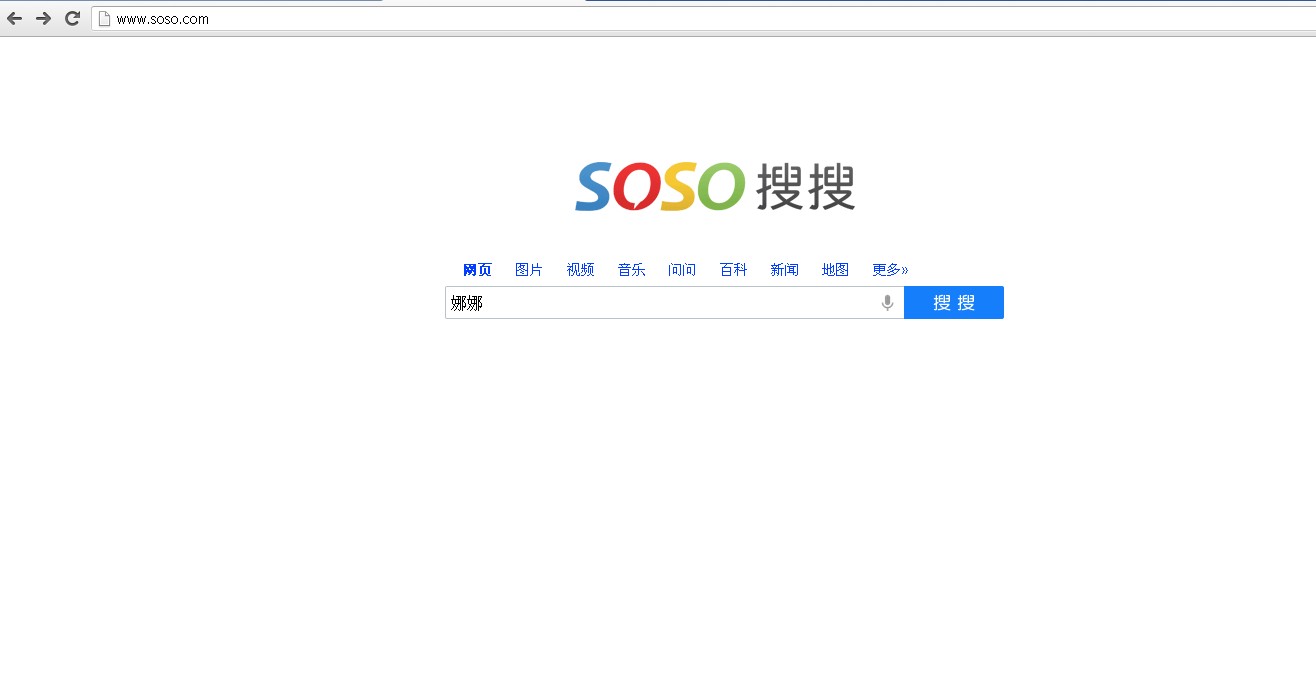
Task: Click the www.soso.com address bar
Action: click(703, 19)
